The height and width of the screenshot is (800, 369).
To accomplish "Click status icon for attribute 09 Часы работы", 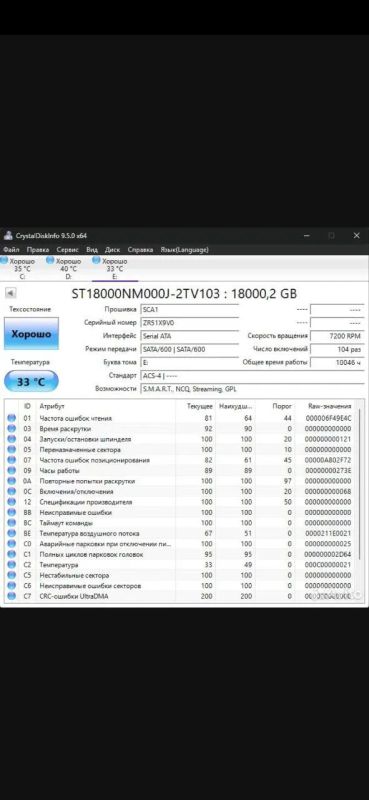I will tap(11, 470).
